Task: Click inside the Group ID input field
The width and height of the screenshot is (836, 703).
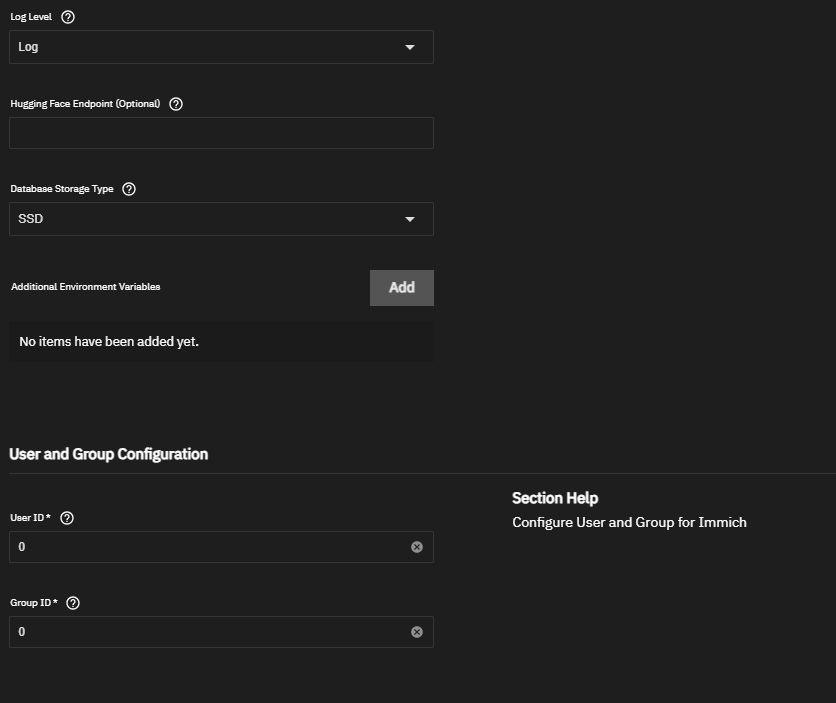Action: [210, 632]
